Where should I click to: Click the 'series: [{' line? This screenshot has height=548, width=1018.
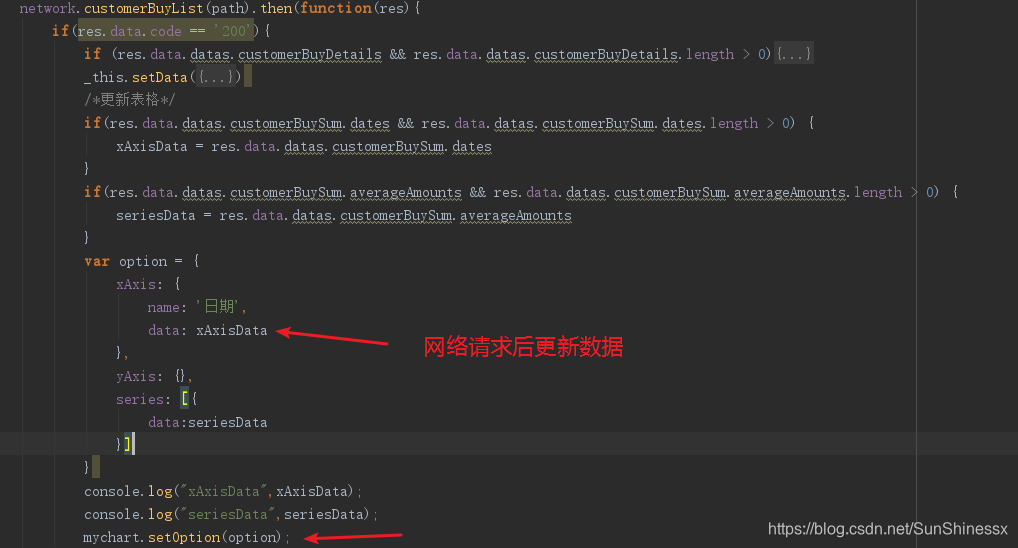[x=156, y=399]
